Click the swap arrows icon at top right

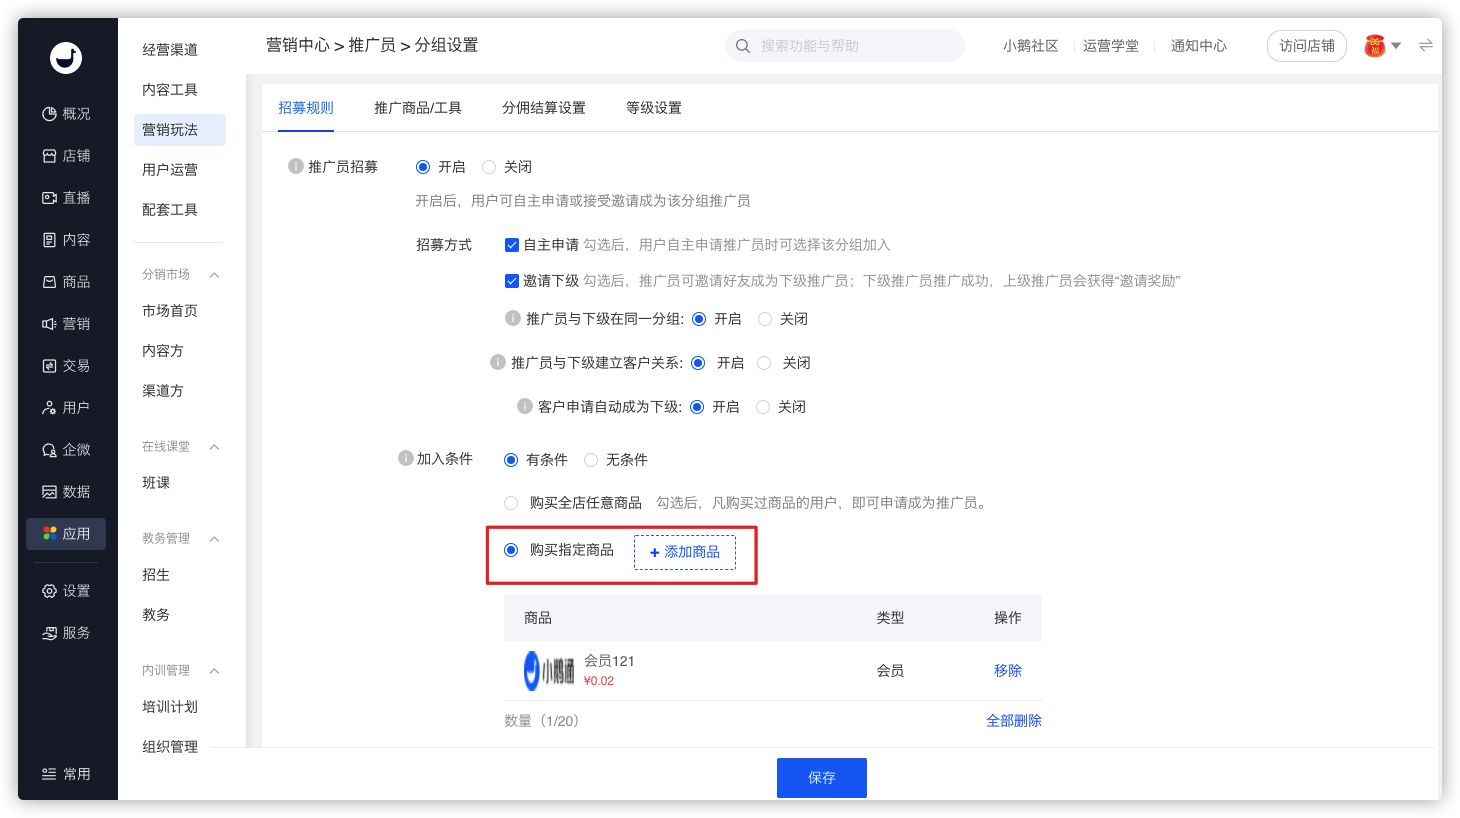pos(1426,45)
